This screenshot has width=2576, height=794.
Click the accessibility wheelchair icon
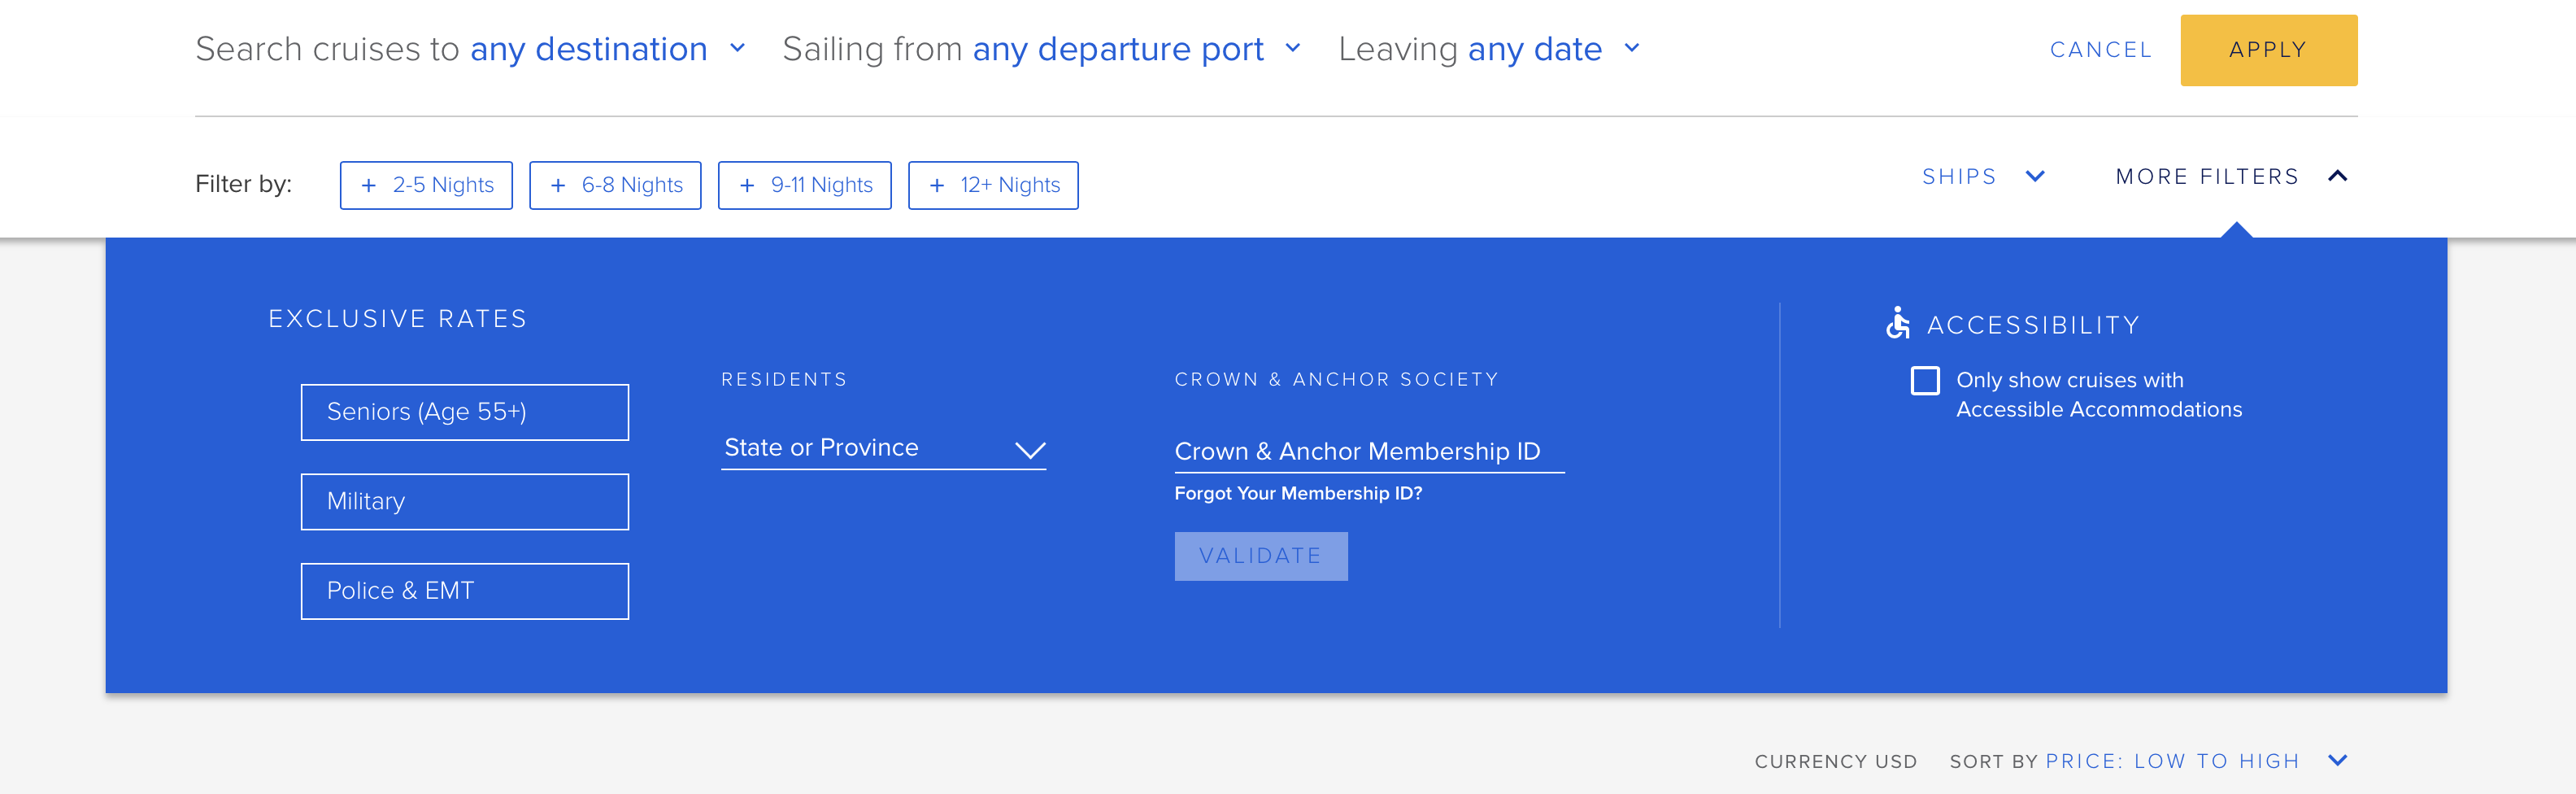(1897, 323)
